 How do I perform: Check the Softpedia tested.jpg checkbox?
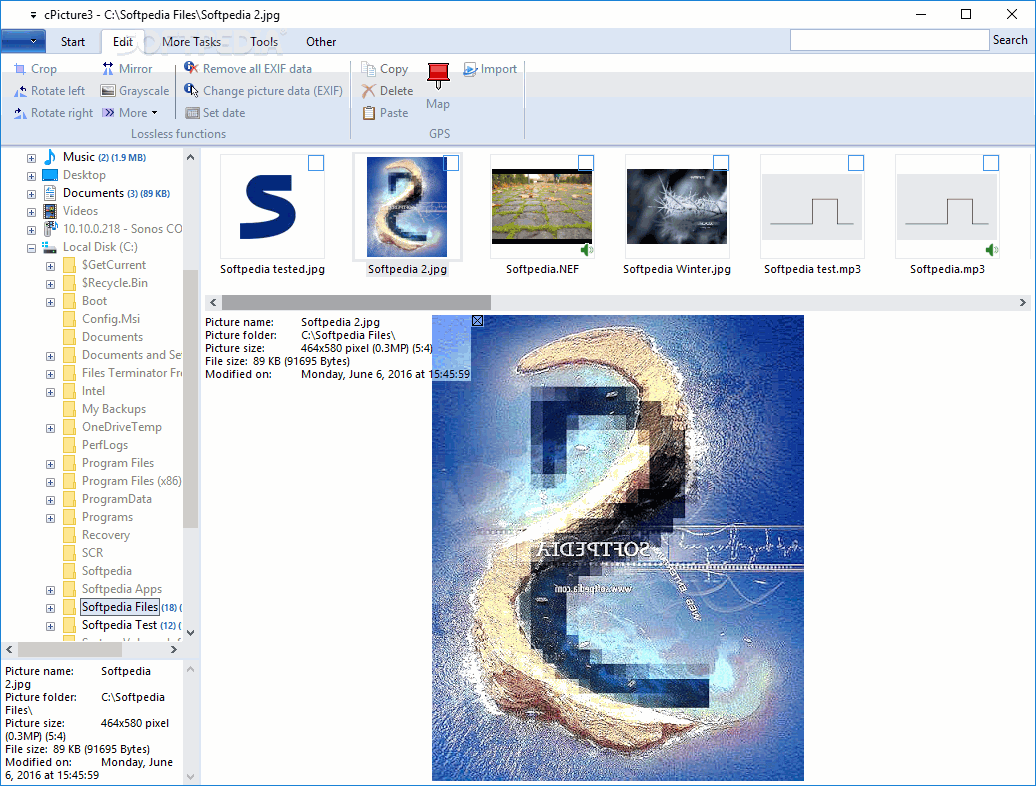[316, 163]
